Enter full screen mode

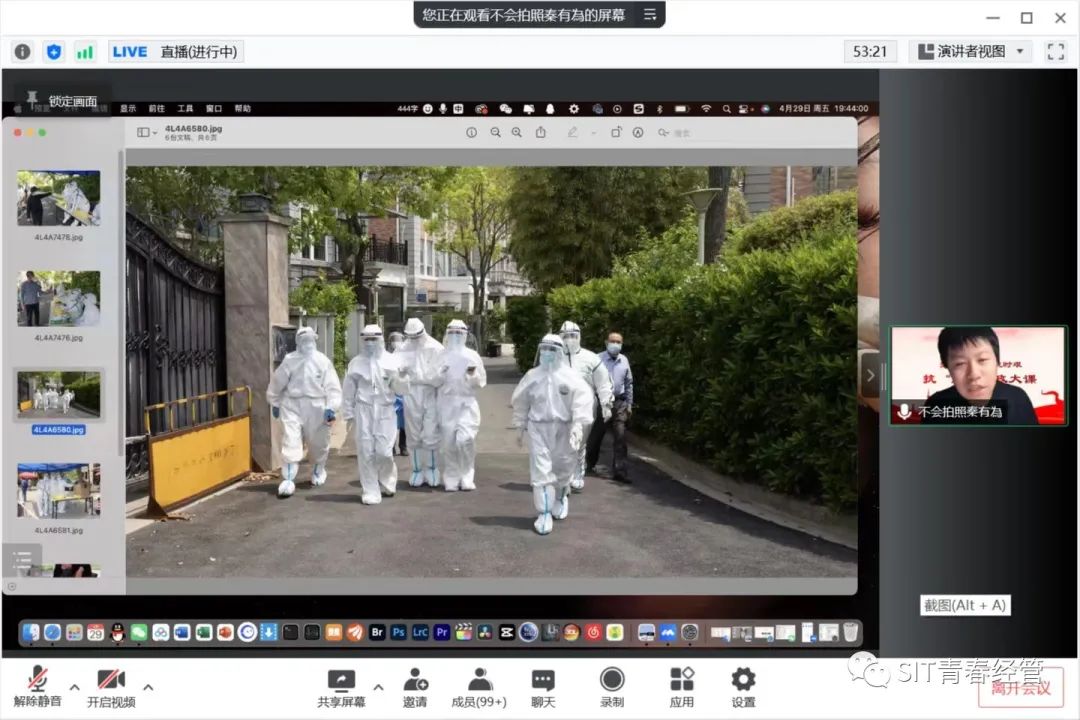1055,51
